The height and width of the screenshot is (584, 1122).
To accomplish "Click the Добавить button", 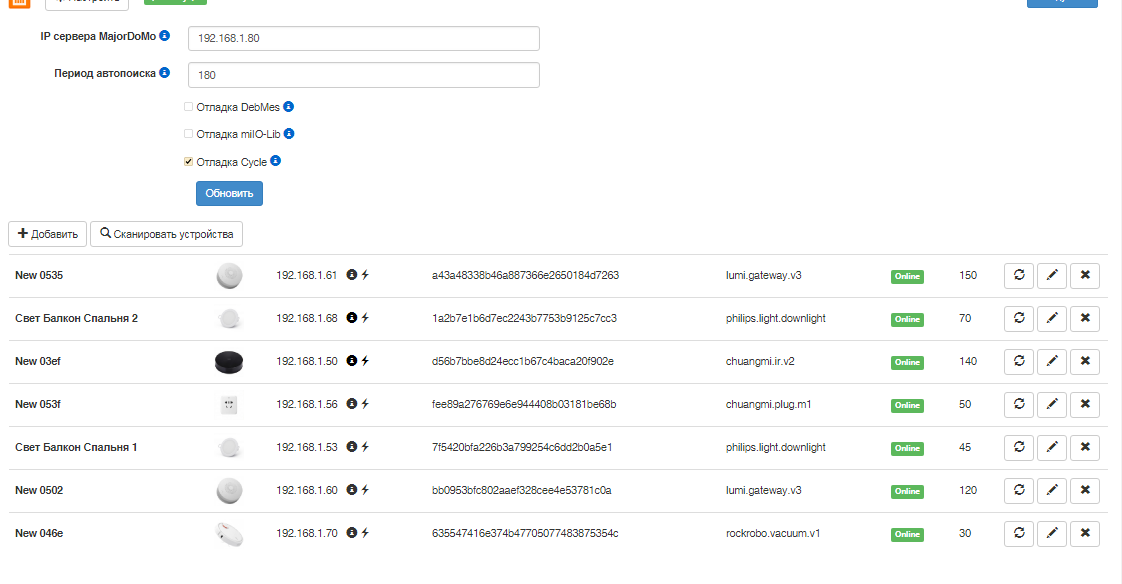I will (x=47, y=234).
